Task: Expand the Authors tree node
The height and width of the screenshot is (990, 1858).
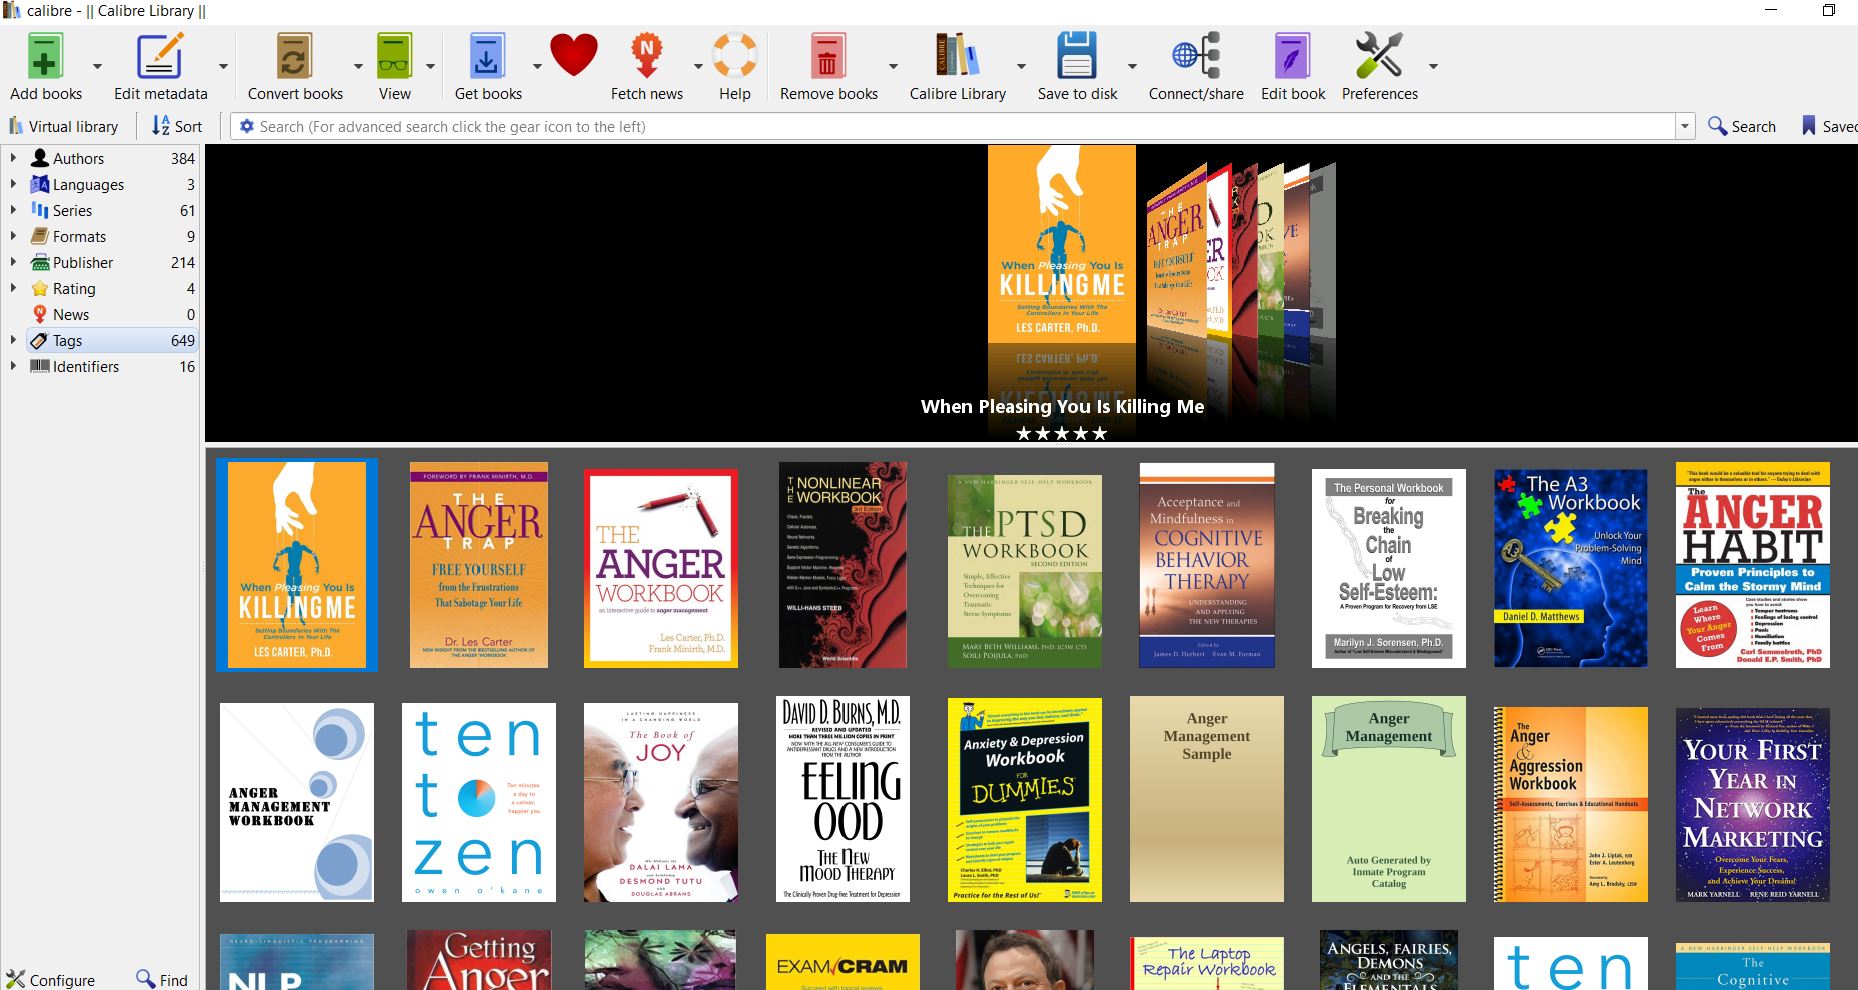Action: click(13, 158)
